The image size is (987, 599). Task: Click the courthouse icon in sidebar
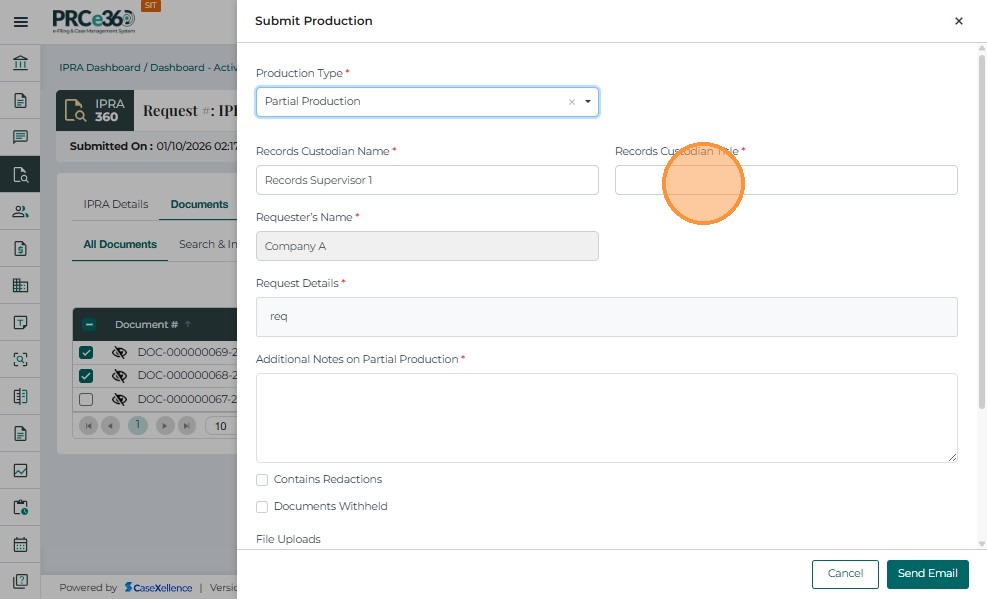point(20,64)
